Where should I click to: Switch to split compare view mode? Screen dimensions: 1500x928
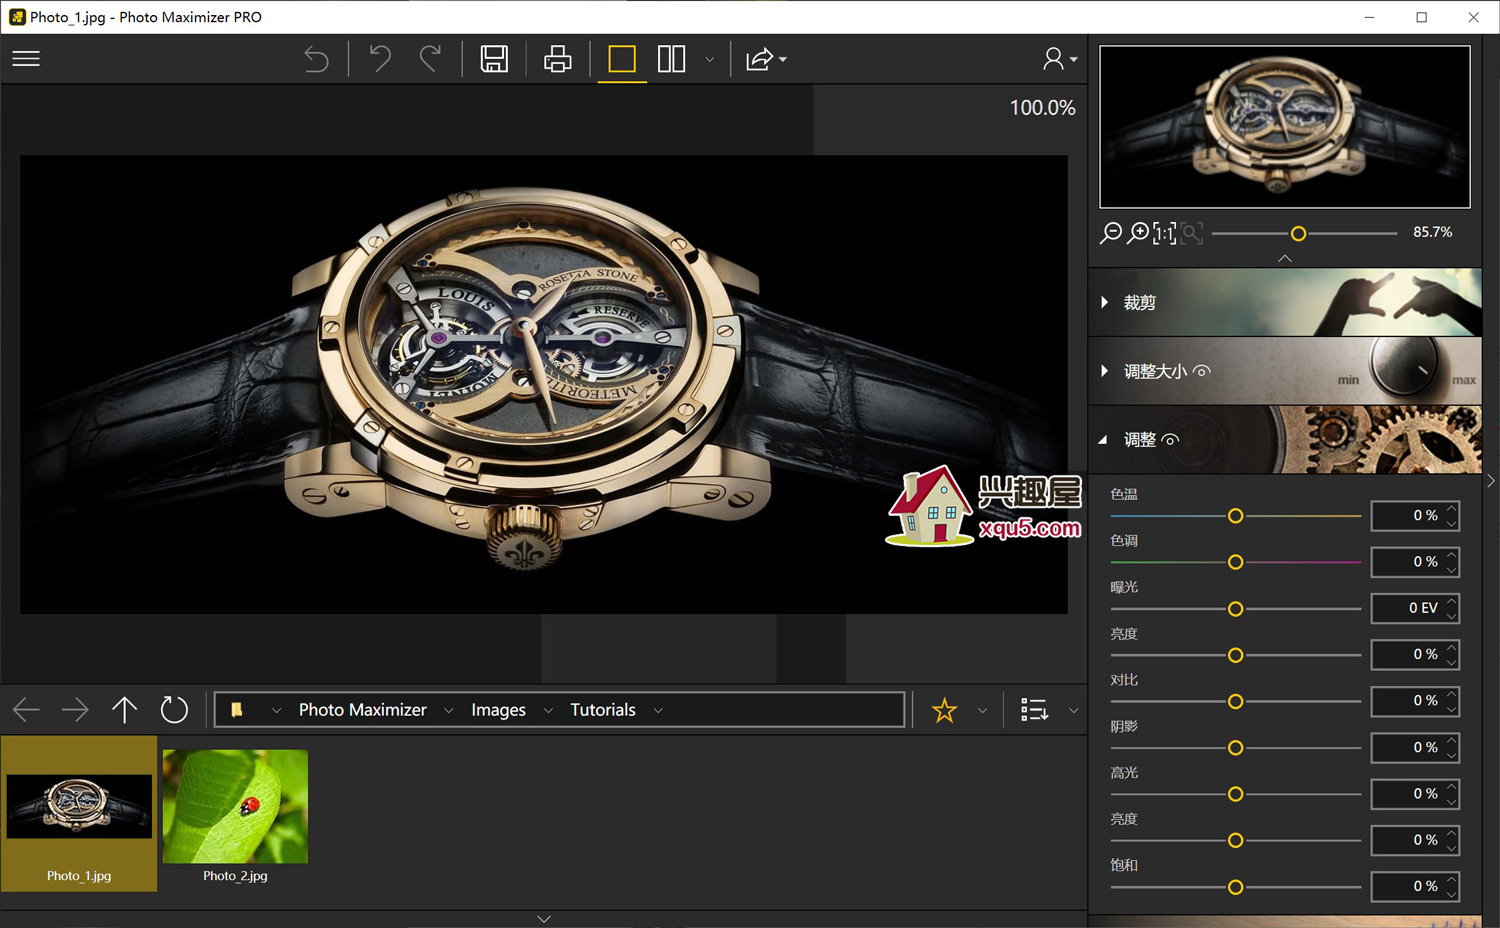671,59
